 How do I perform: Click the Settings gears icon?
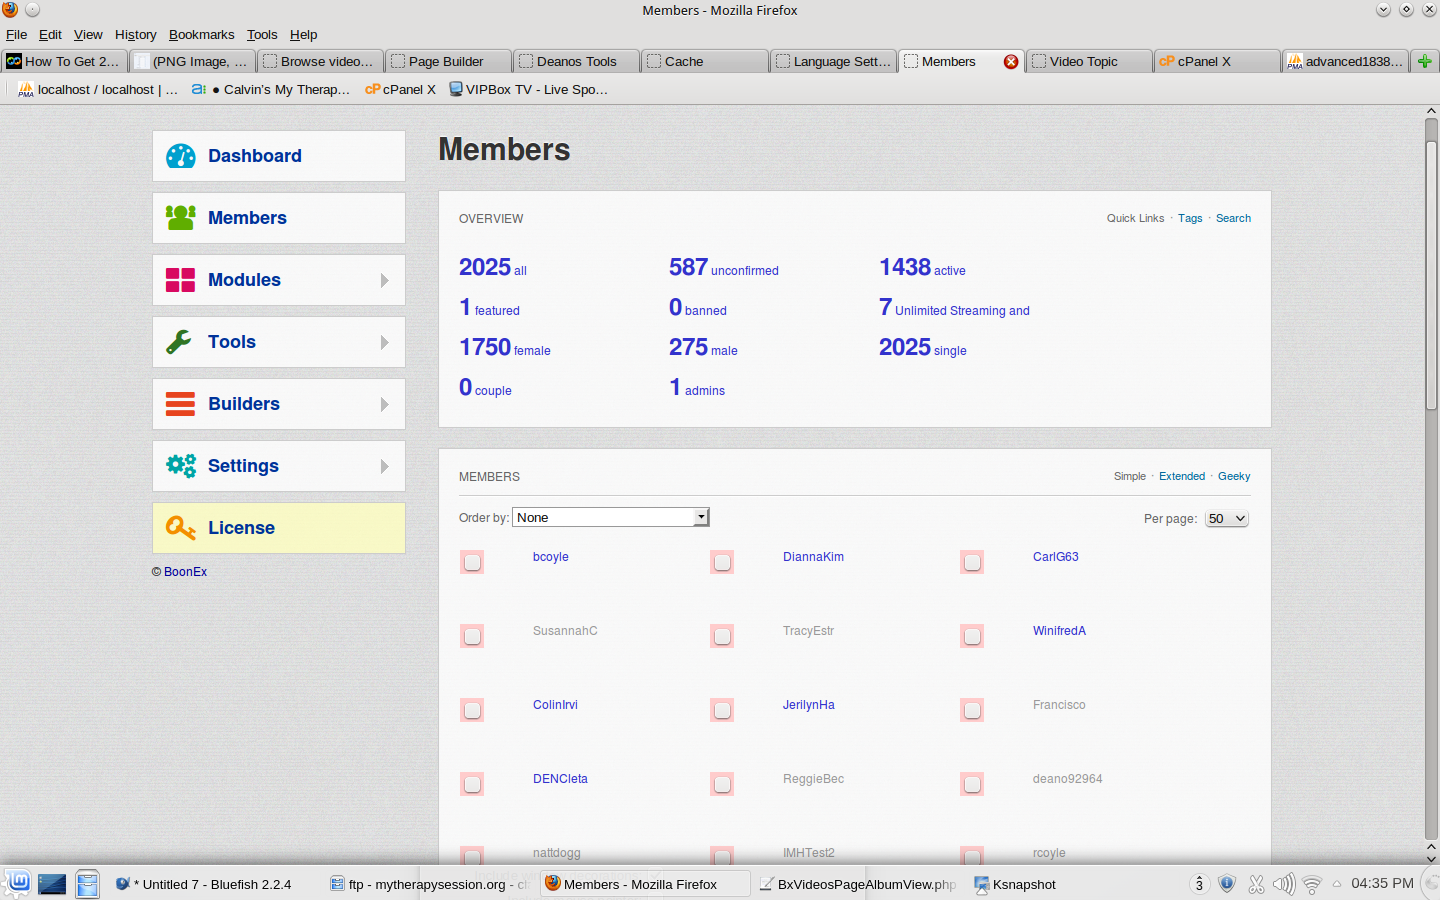(181, 466)
